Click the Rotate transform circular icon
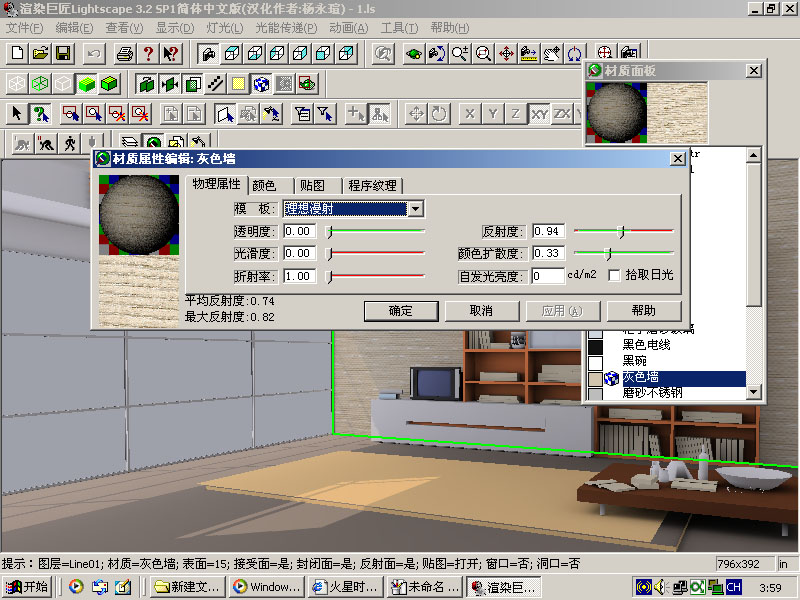Viewport: 800px width, 600px height. 439,114
